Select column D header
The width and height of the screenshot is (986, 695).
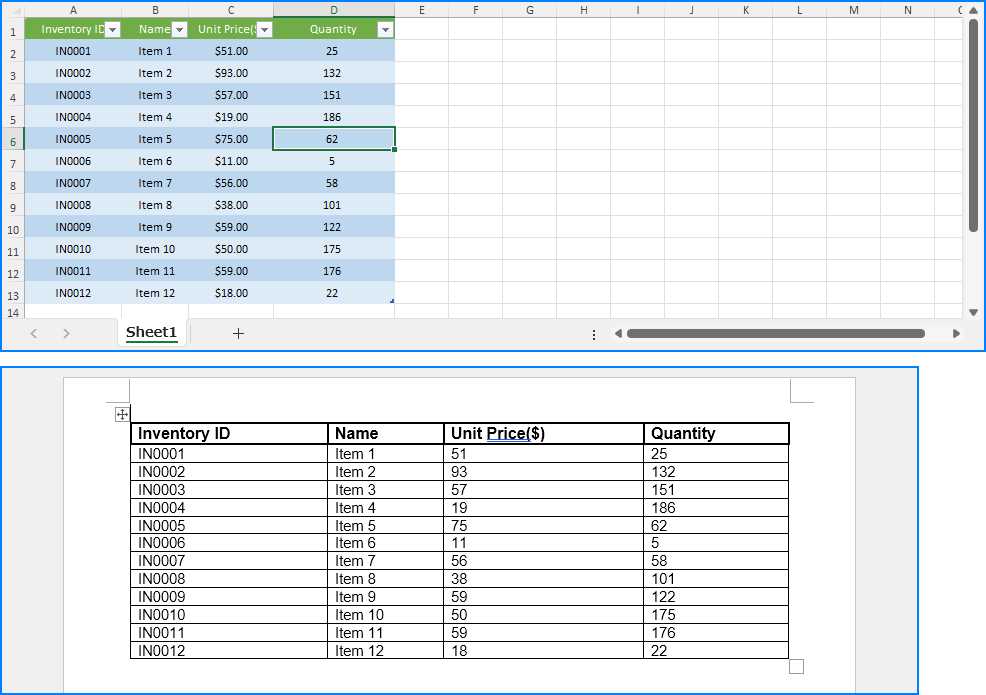334,9
